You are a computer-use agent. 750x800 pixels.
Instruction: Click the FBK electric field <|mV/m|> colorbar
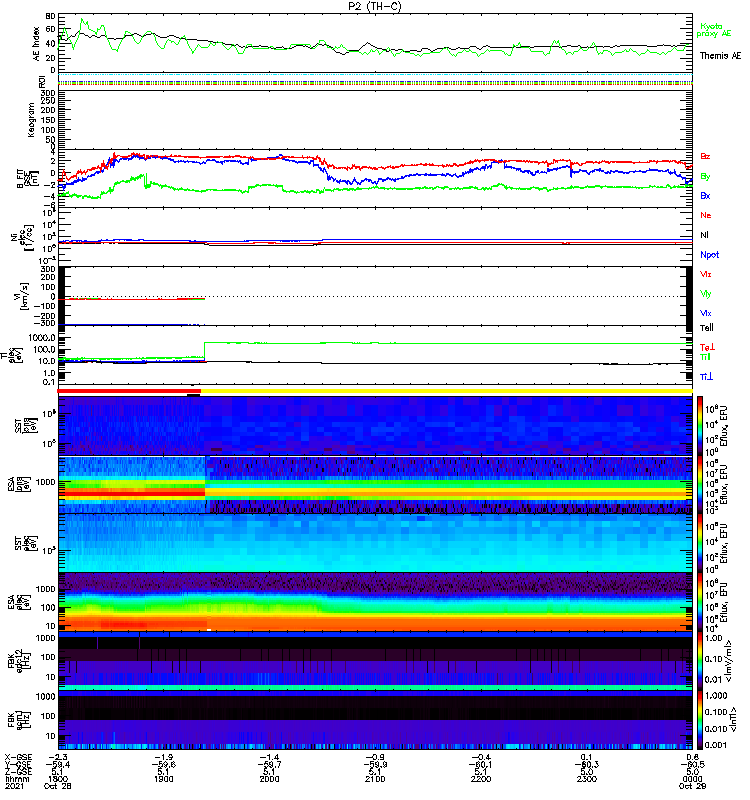click(x=700, y=661)
